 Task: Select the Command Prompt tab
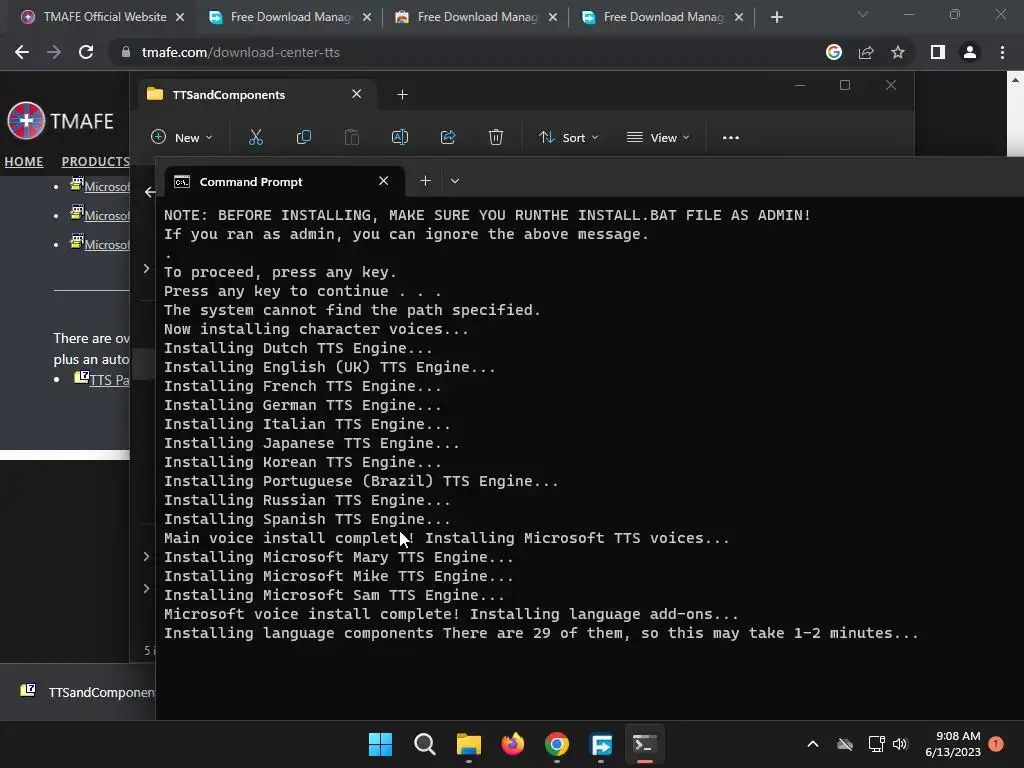(x=284, y=182)
